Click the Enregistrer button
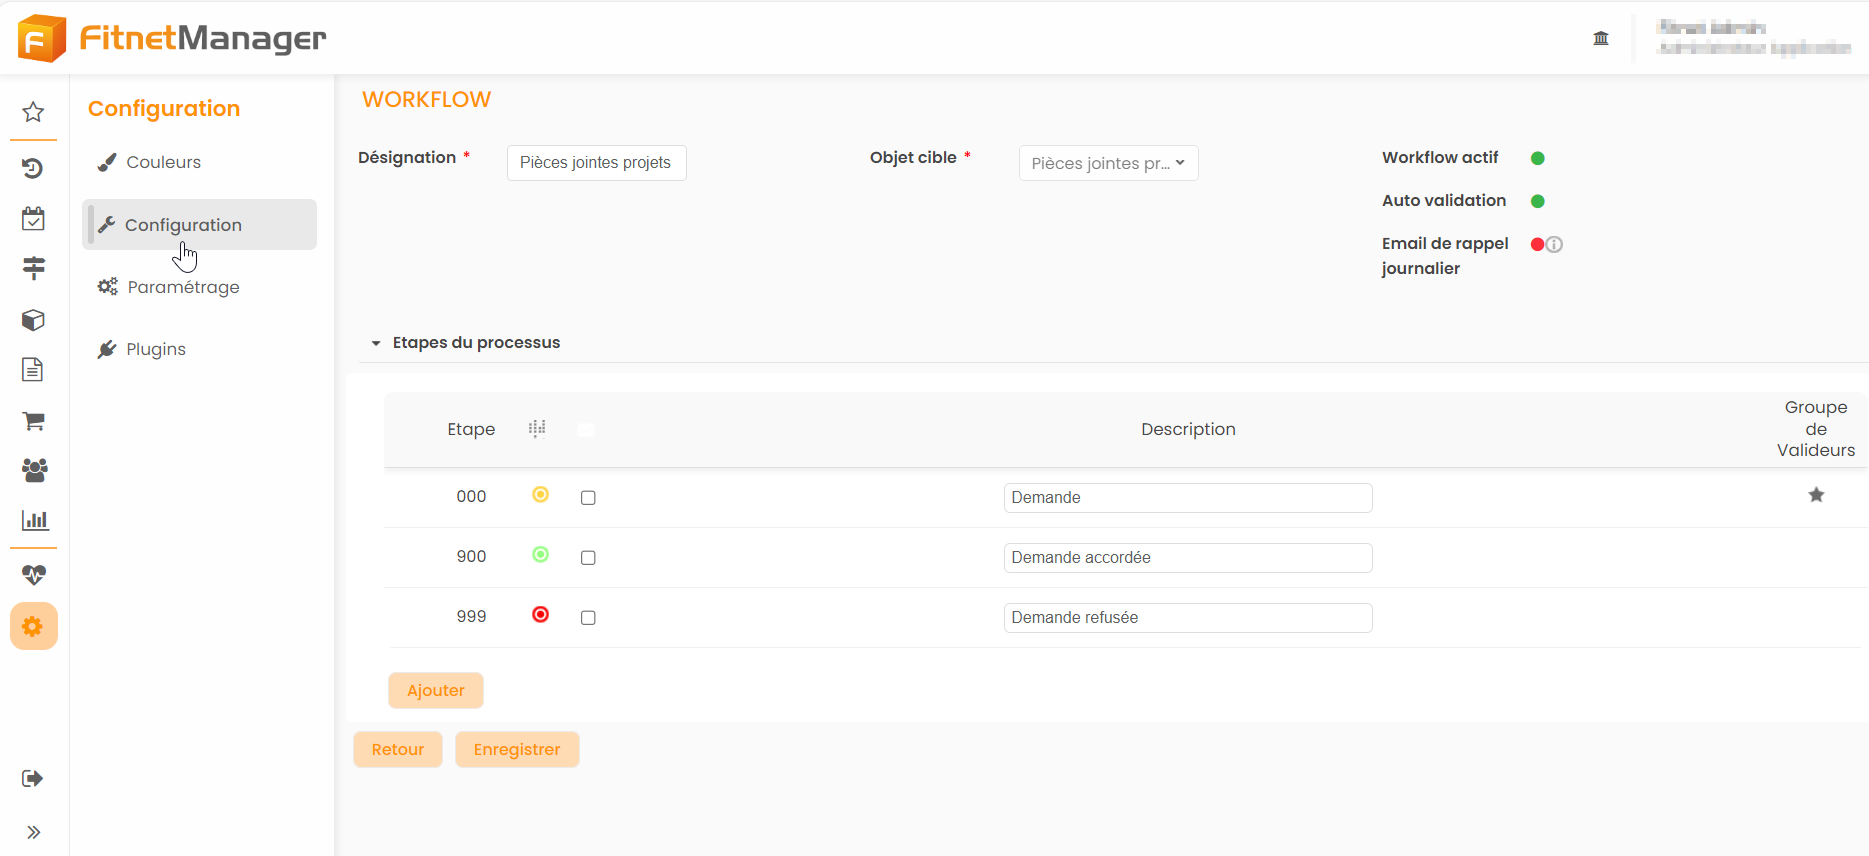 517,749
